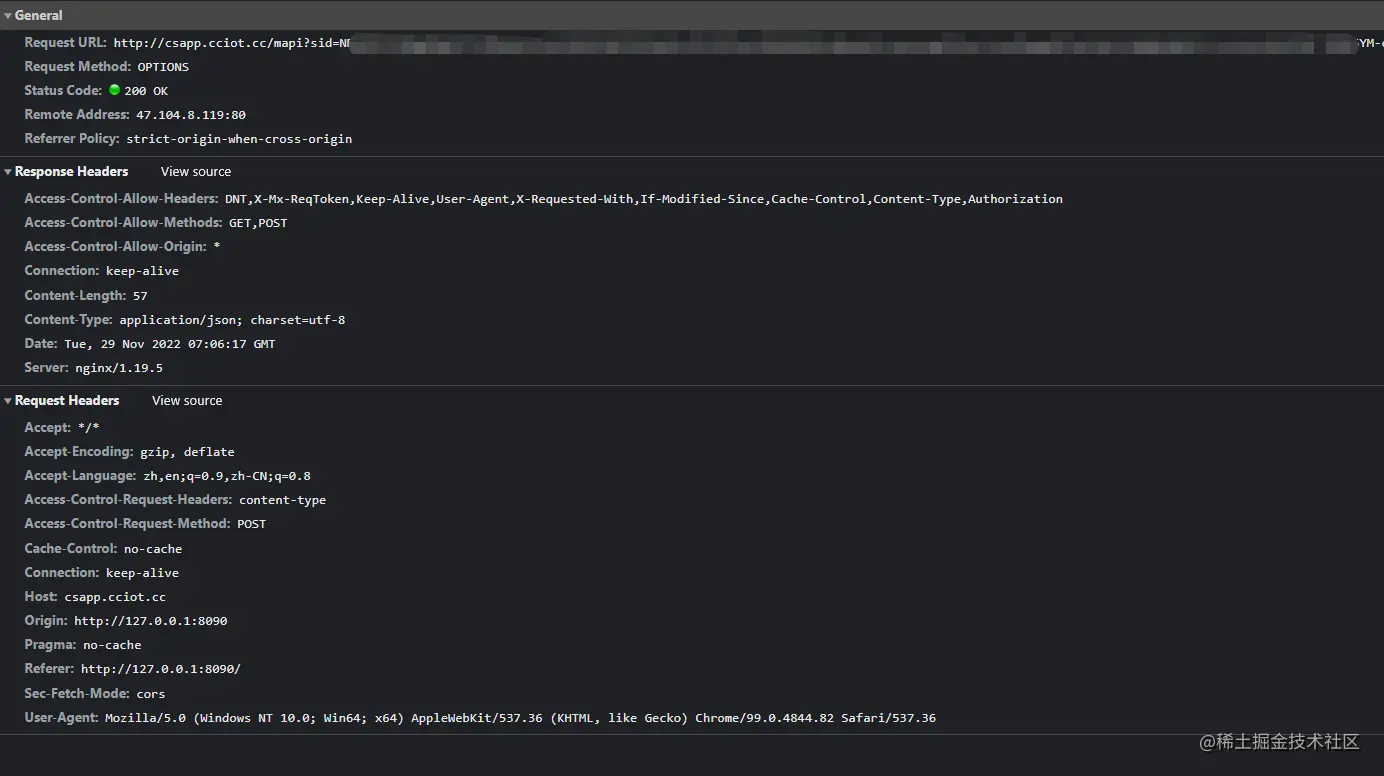
Task: Select Origin value http://127.0.0.1:8090
Action: click(151, 621)
